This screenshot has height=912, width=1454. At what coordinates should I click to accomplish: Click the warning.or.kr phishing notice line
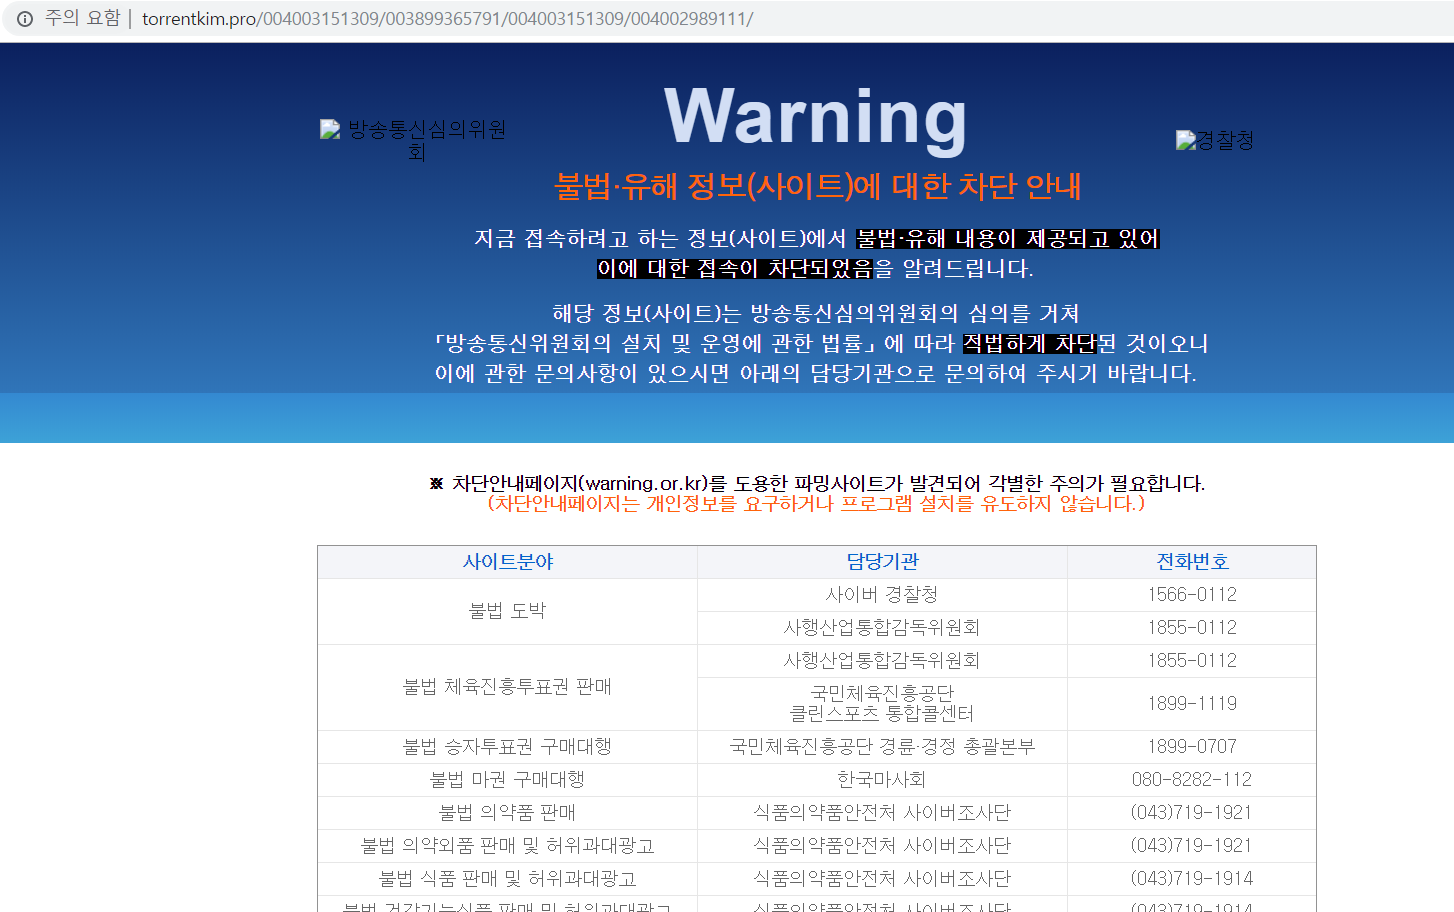[x=817, y=483]
